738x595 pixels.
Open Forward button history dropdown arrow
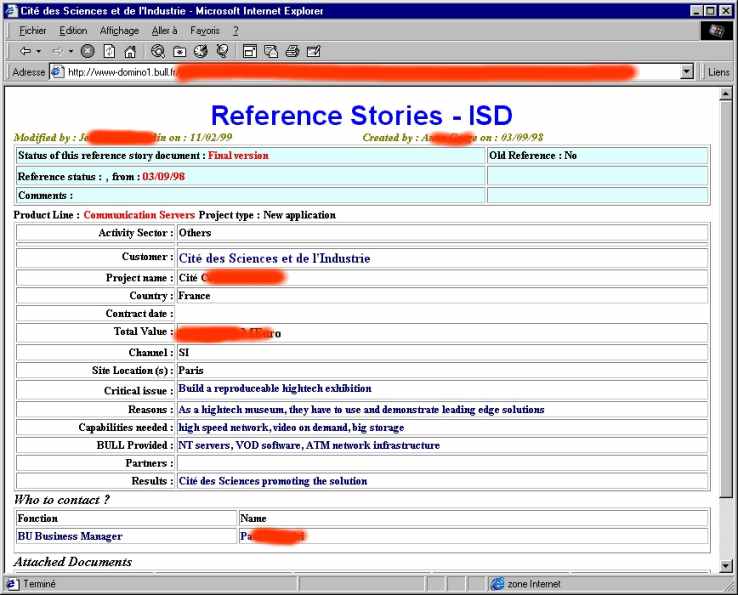pos(71,51)
